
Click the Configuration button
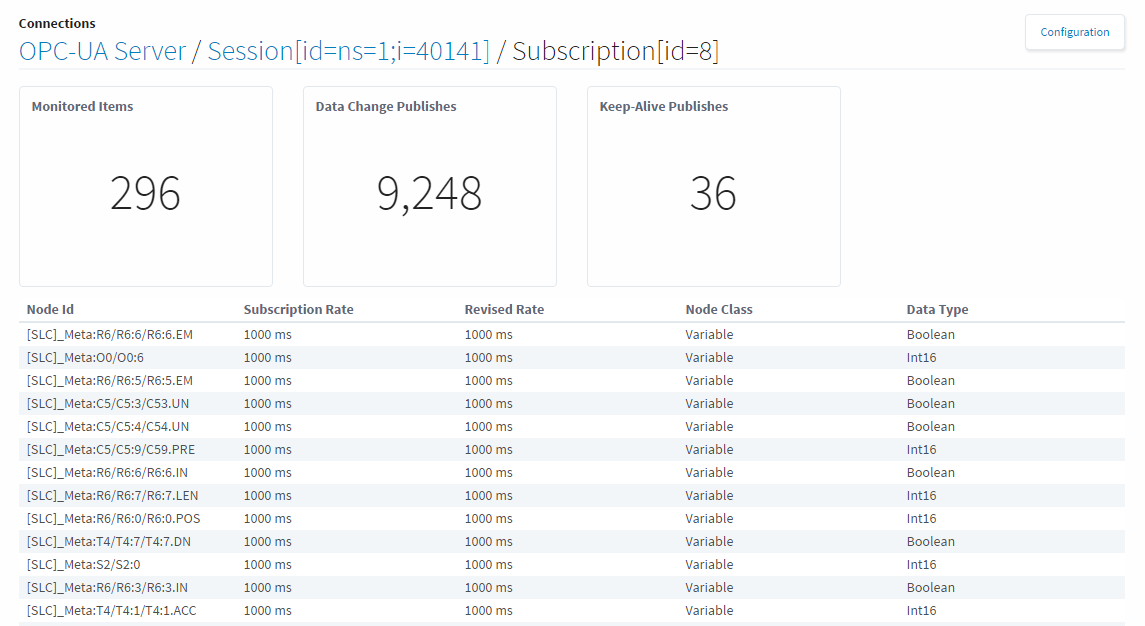(1074, 32)
